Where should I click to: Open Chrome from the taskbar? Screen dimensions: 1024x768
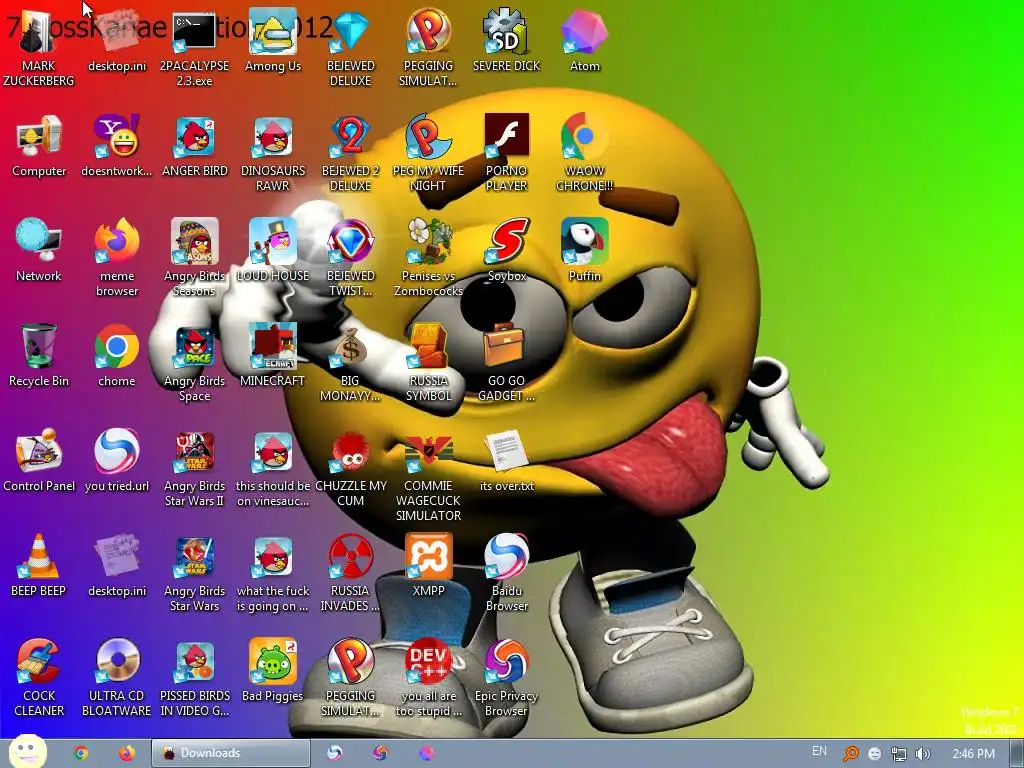pos(81,753)
